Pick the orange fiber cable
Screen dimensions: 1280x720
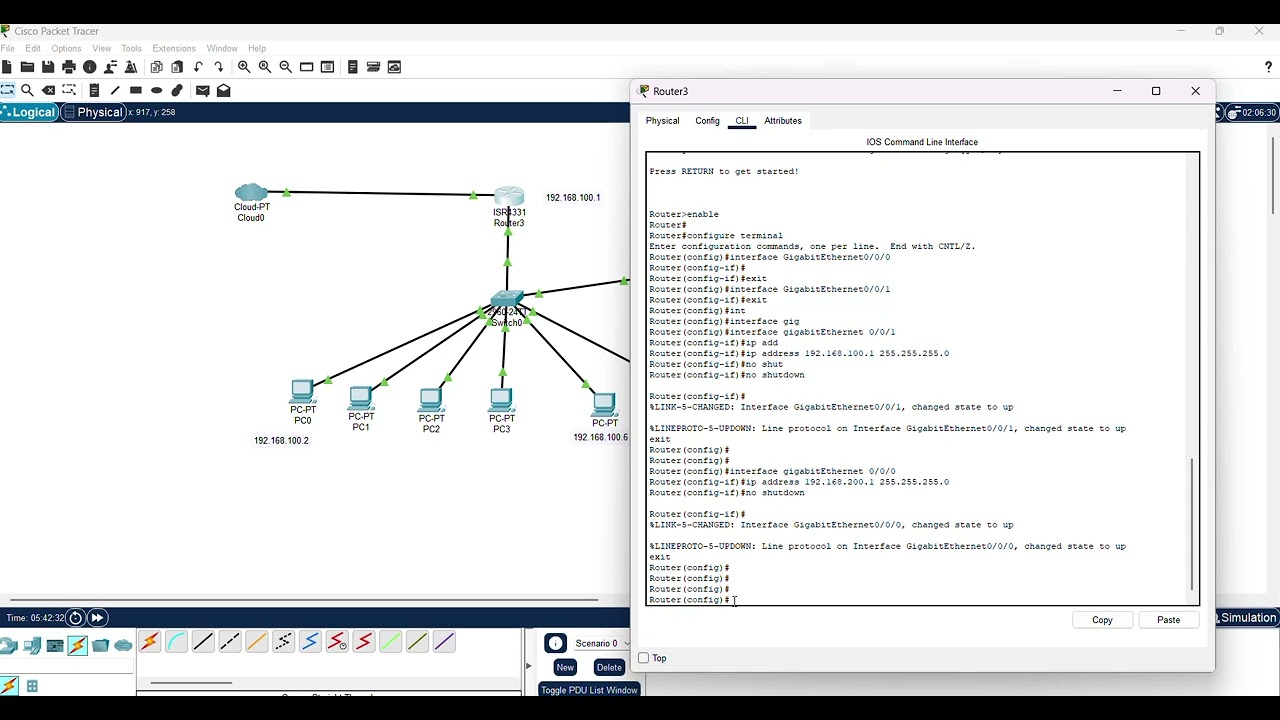[257, 642]
